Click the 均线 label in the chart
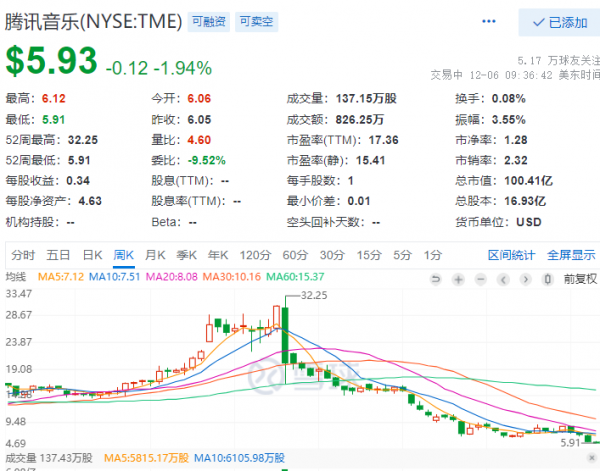 pyautogui.click(x=15, y=276)
